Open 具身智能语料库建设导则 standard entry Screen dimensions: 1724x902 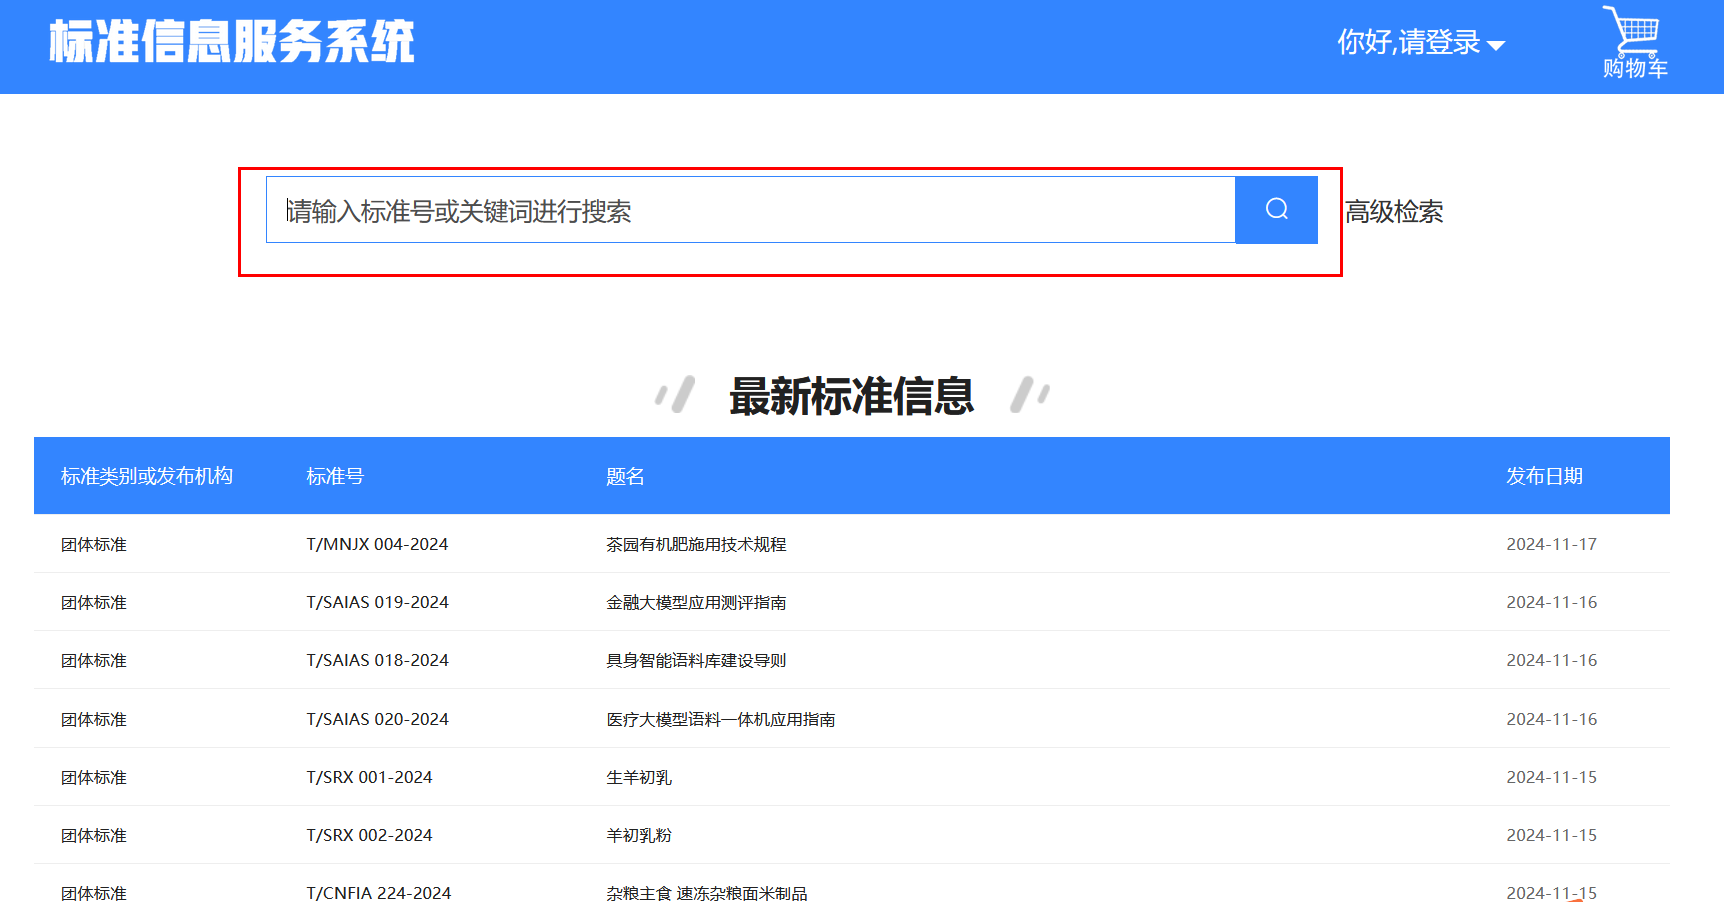[x=696, y=661]
